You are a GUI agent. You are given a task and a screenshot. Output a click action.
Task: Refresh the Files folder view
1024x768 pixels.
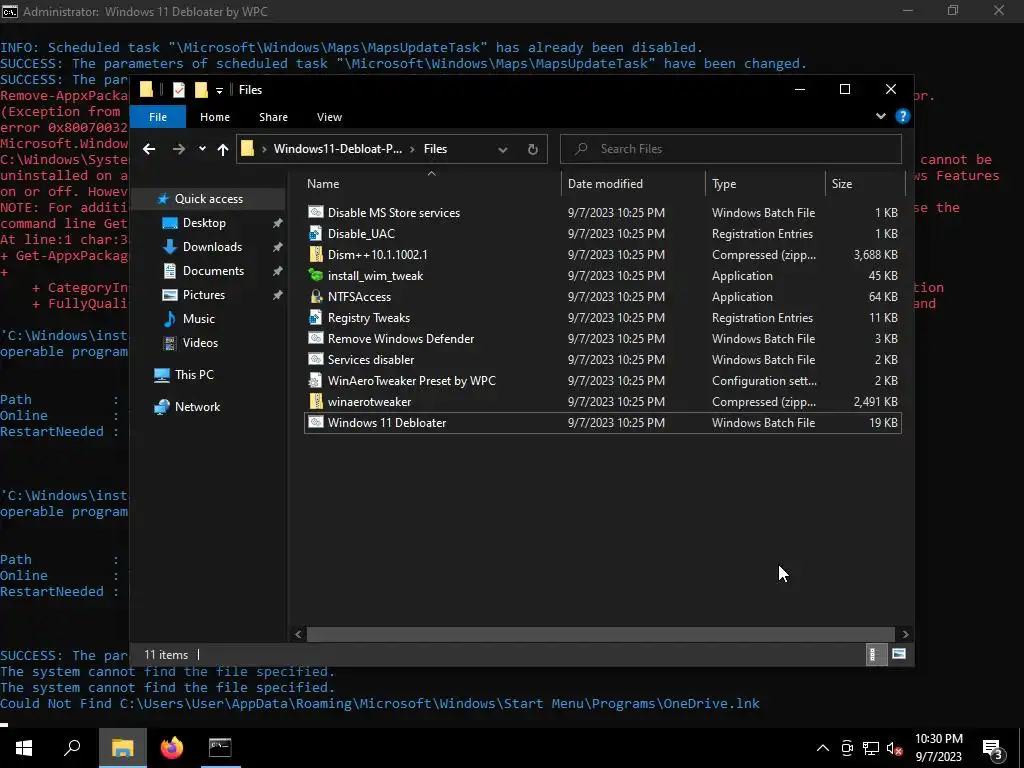[533, 149]
